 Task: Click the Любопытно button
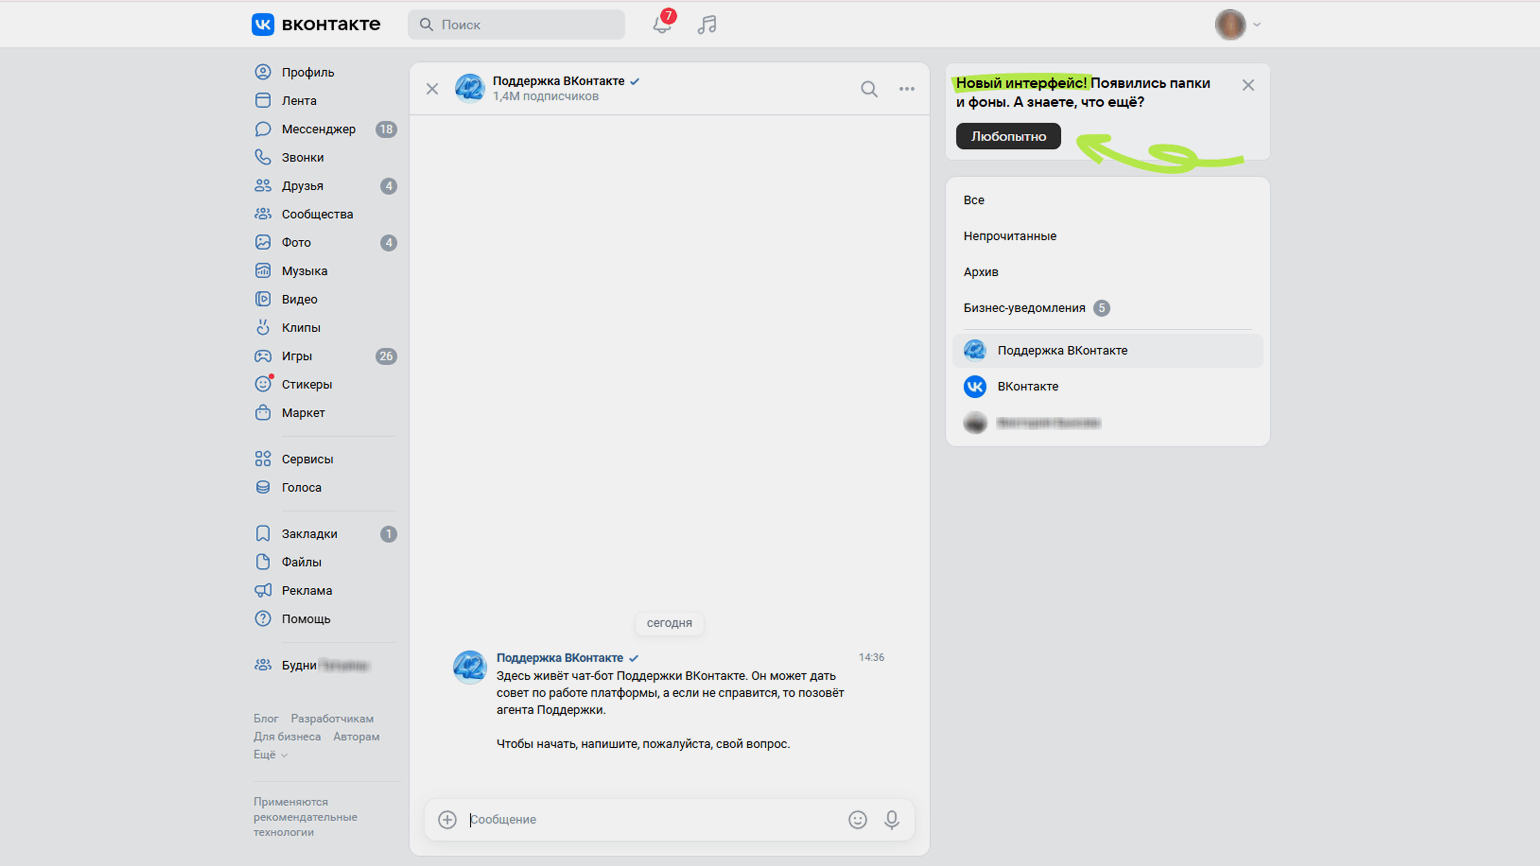pyautogui.click(x=1007, y=136)
